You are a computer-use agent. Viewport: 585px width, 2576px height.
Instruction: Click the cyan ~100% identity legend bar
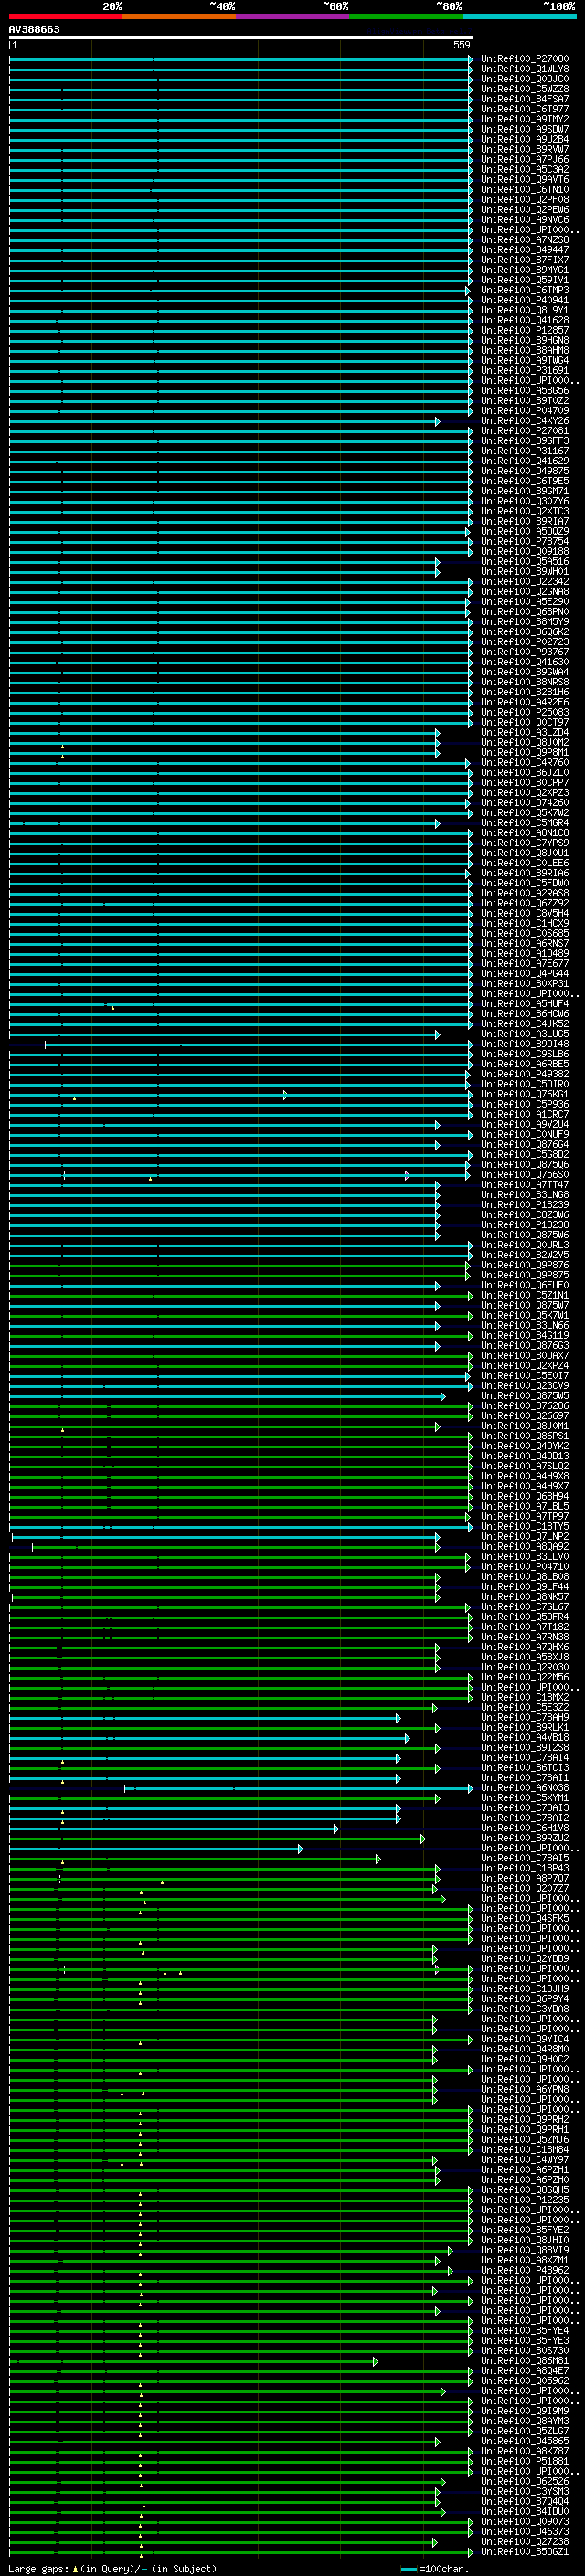coord(520,16)
